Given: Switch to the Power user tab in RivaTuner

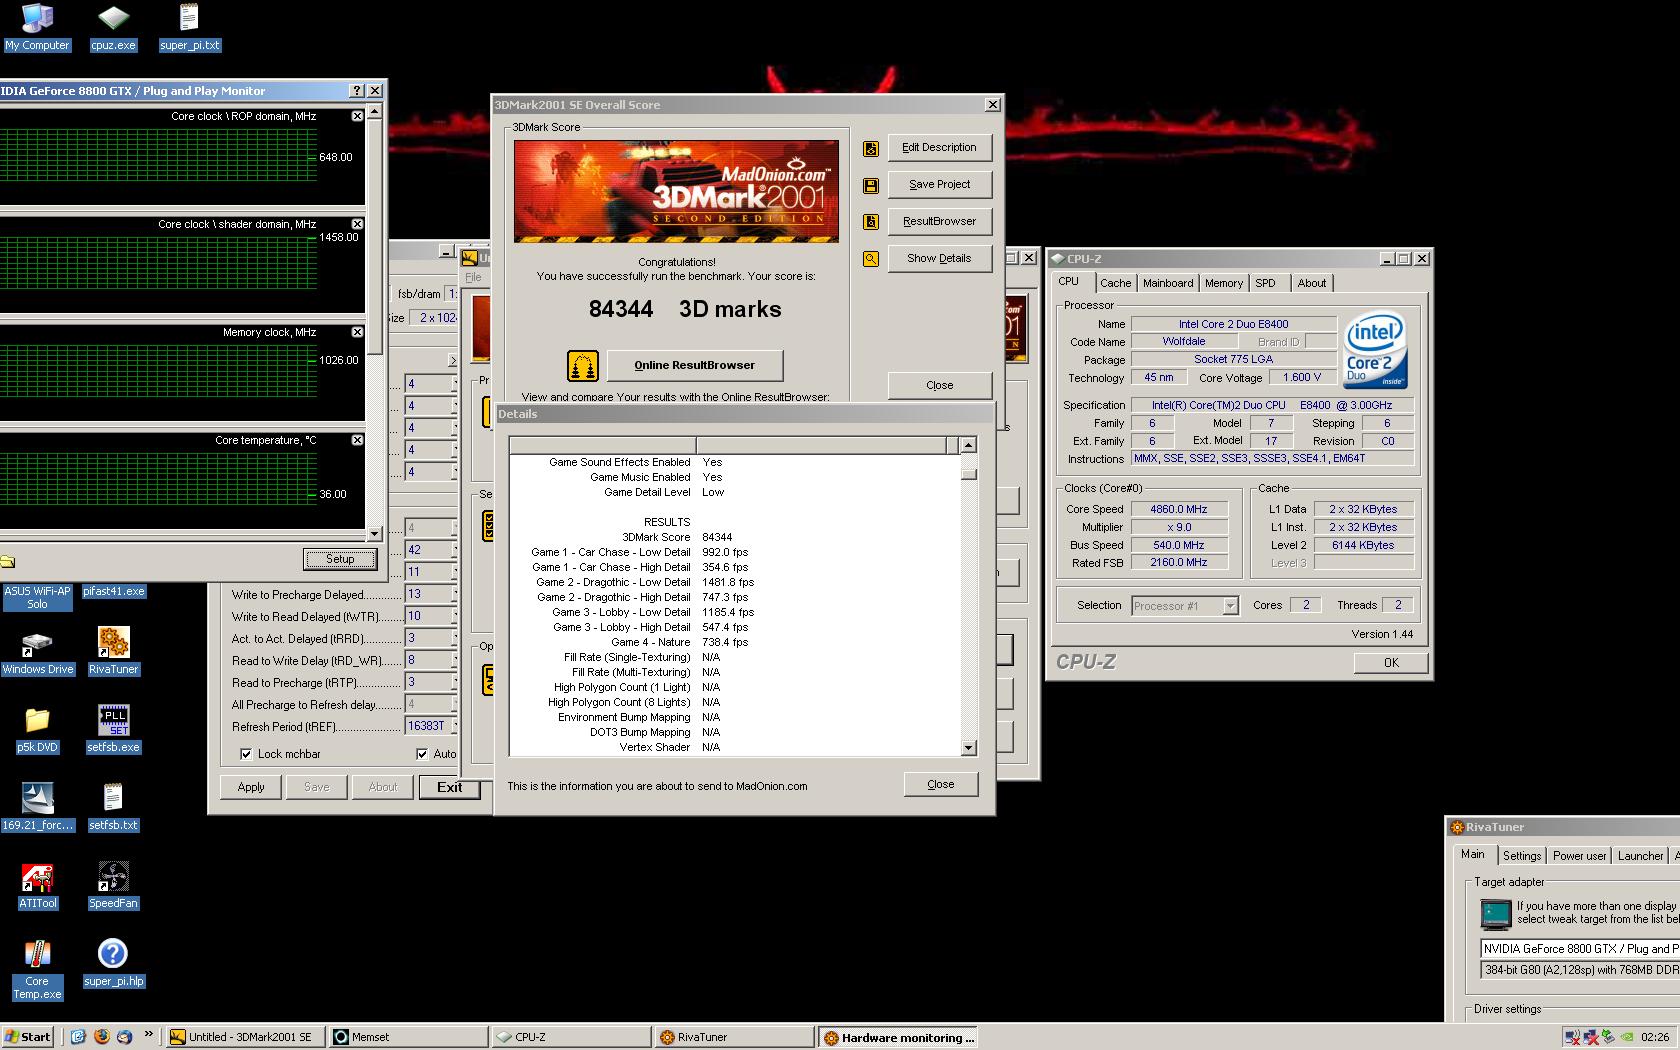Looking at the screenshot, I should 1579,856.
